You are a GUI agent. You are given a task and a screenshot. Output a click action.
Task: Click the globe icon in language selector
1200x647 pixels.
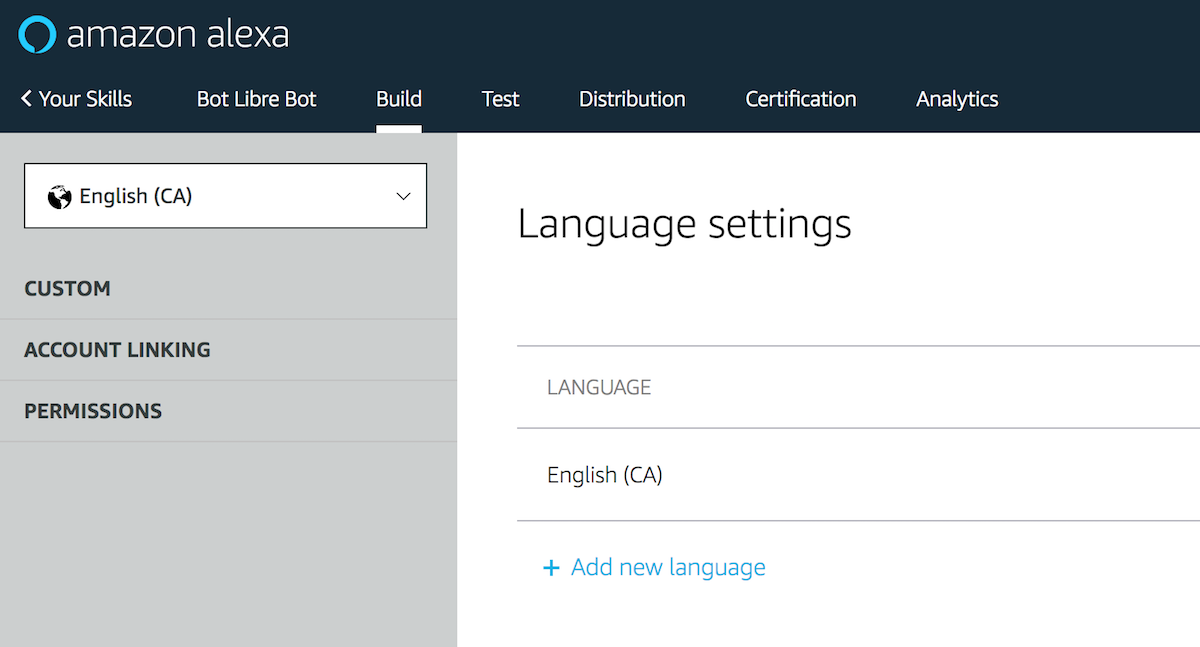point(60,196)
